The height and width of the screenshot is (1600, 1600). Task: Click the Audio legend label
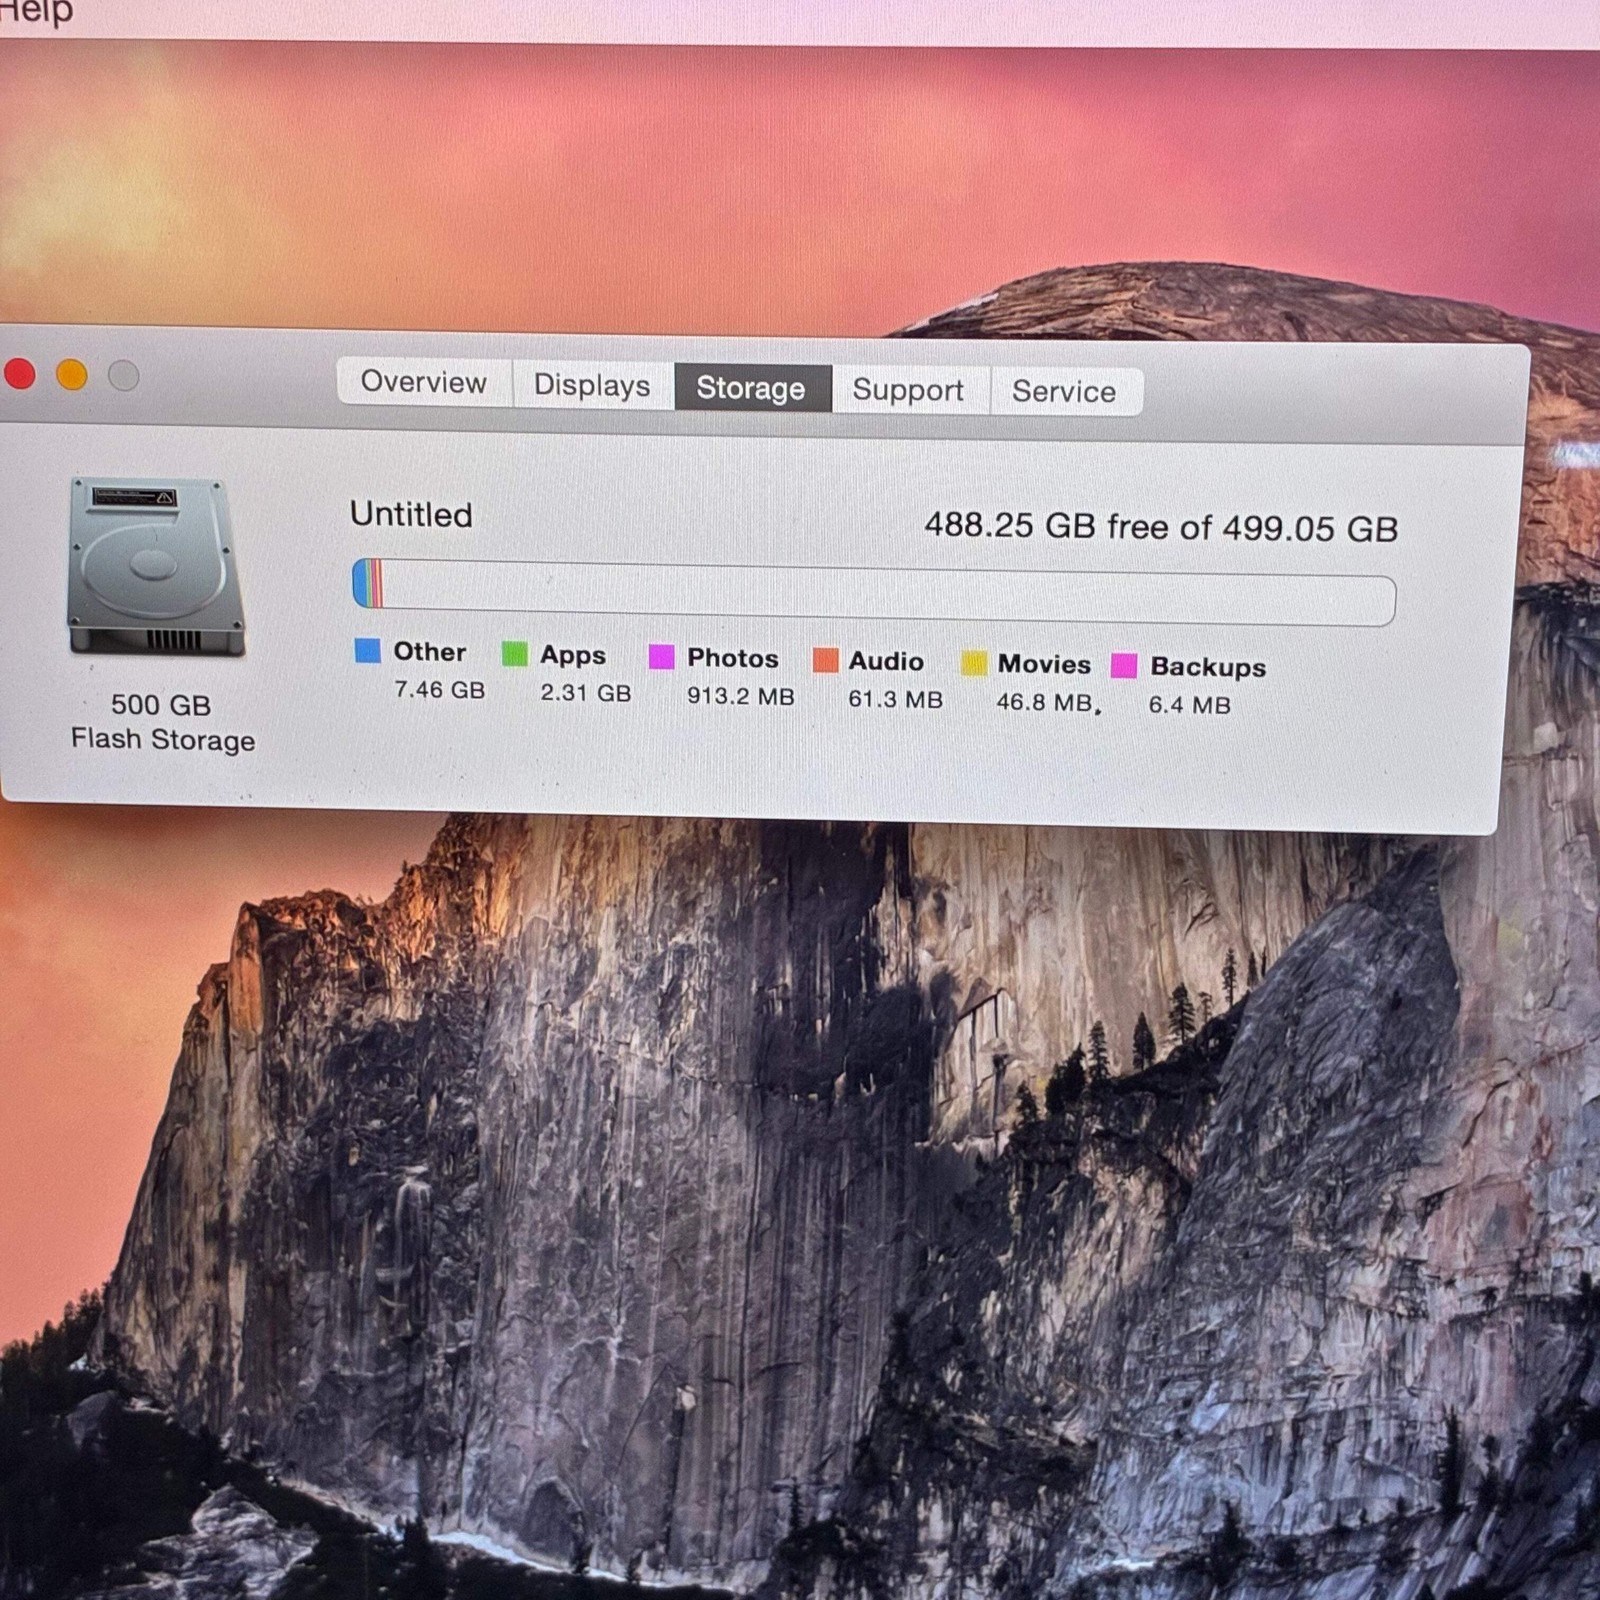(886, 661)
